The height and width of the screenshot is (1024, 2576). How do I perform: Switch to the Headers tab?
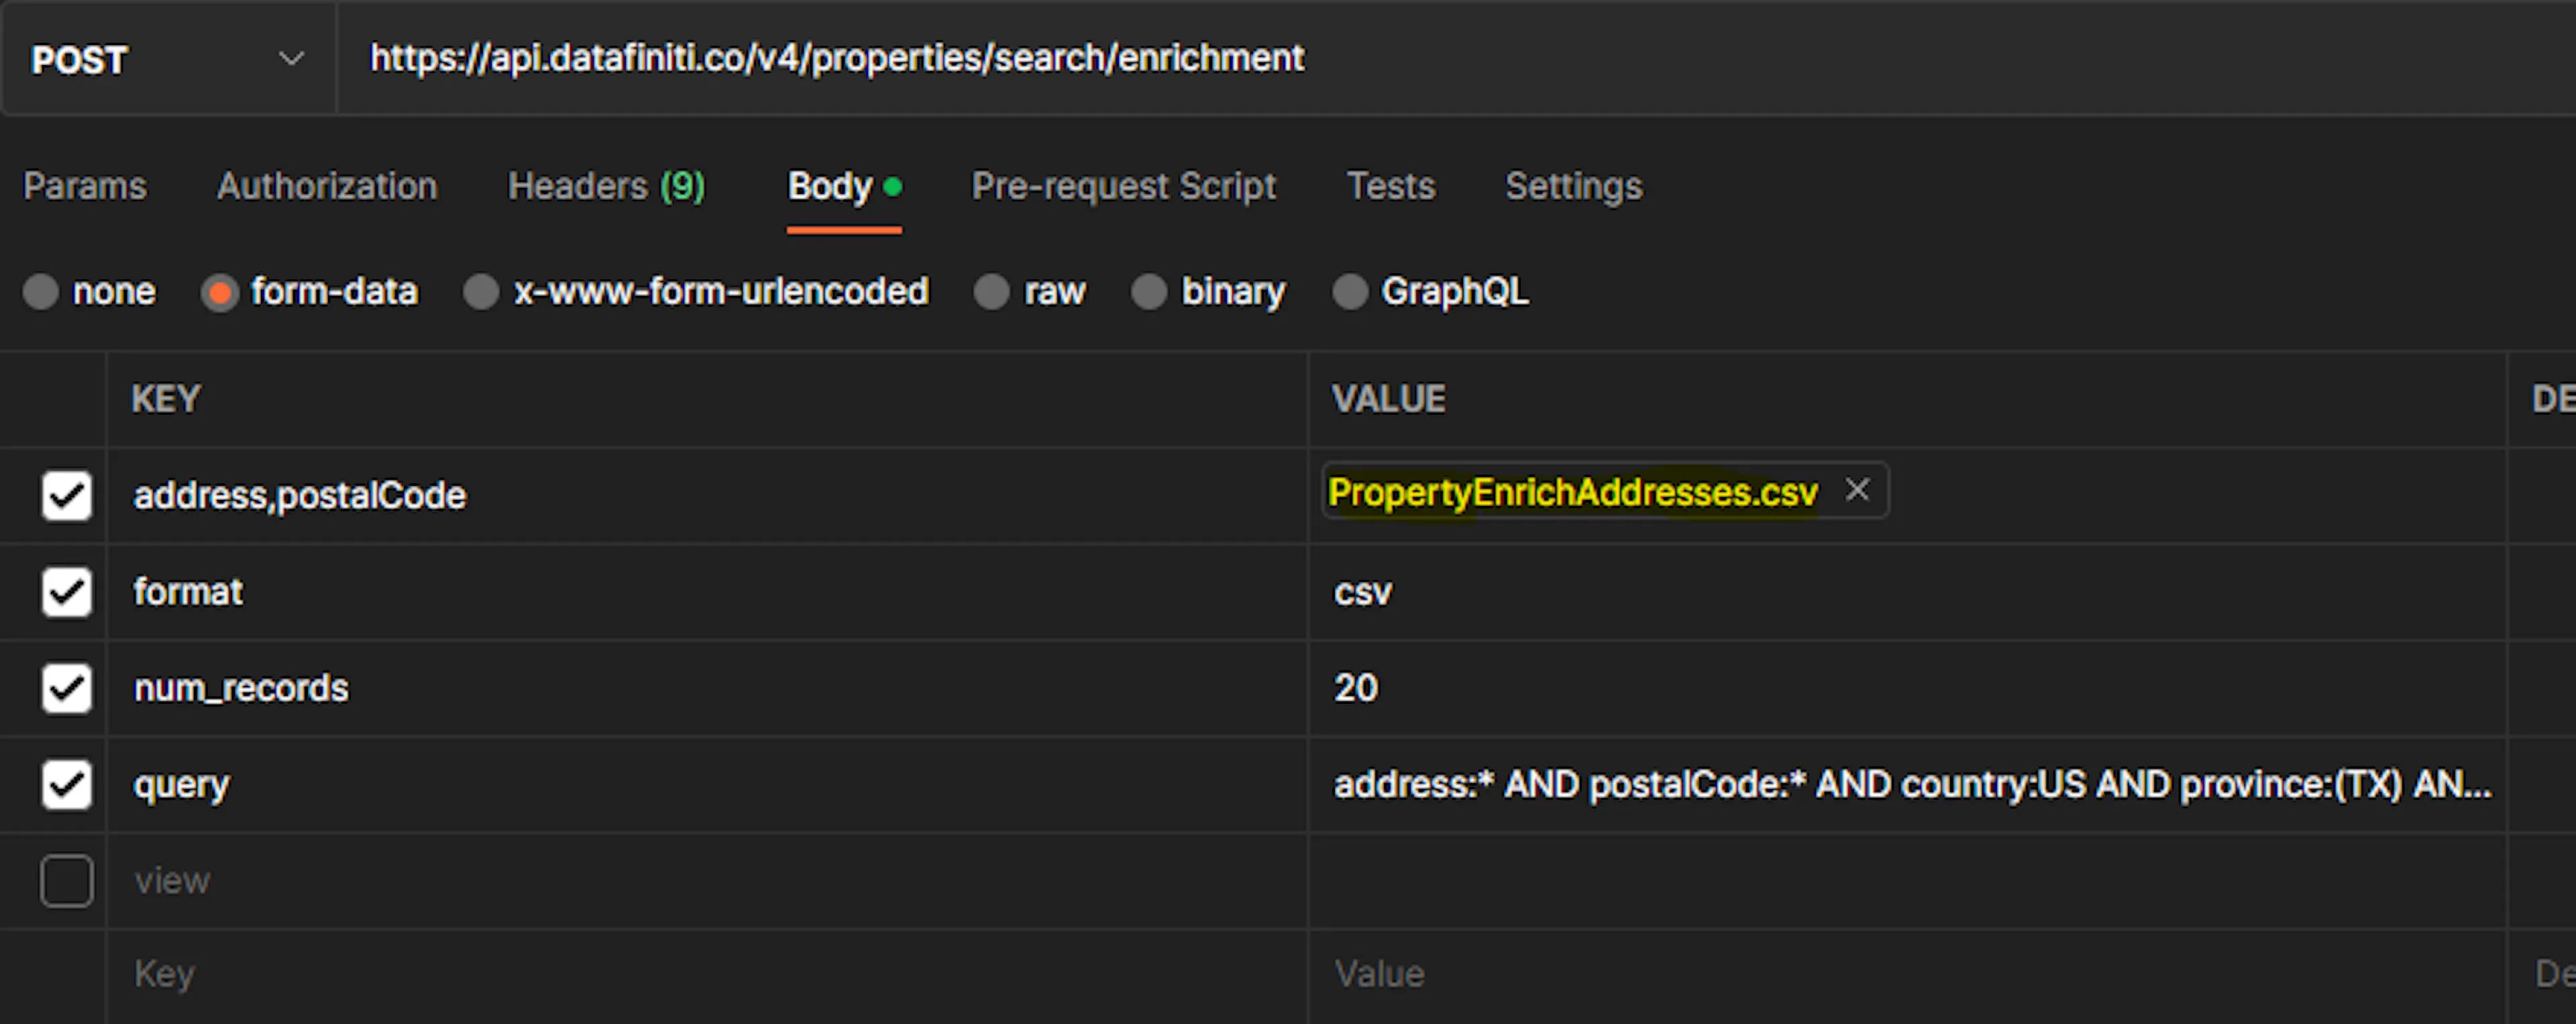605,186
